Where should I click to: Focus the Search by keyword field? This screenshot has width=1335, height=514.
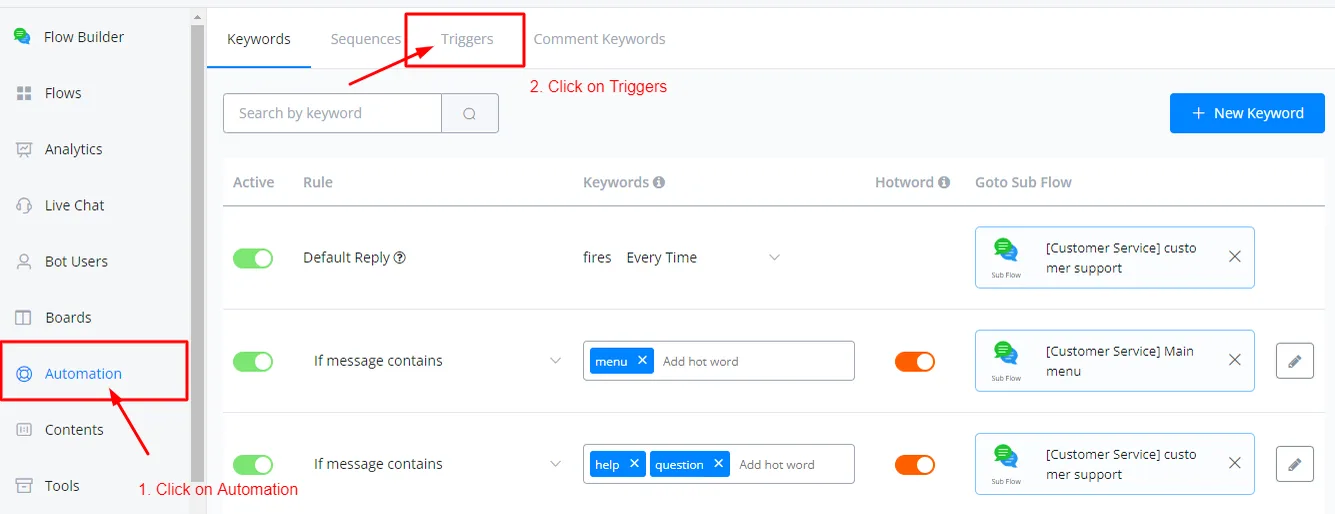coord(332,113)
